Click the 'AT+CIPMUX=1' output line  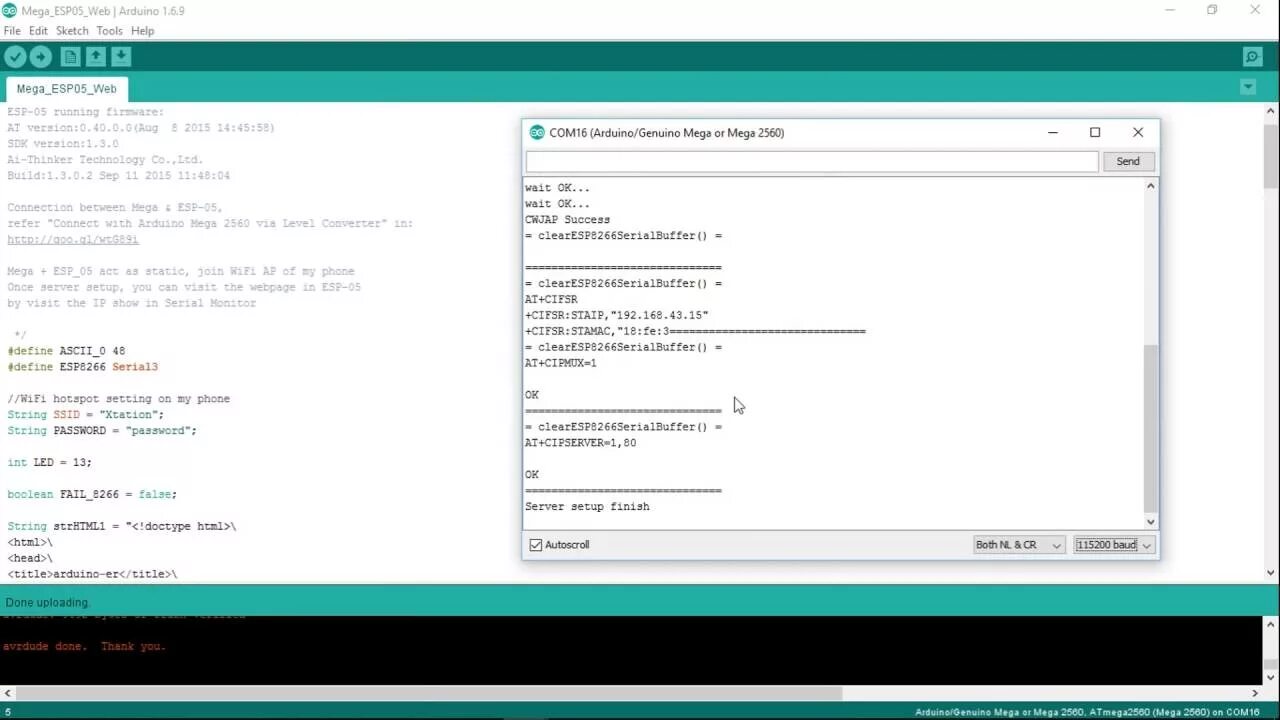click(560, 363)
